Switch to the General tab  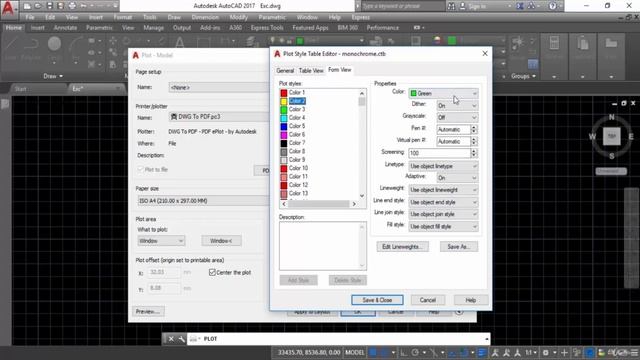pos(285,71)
